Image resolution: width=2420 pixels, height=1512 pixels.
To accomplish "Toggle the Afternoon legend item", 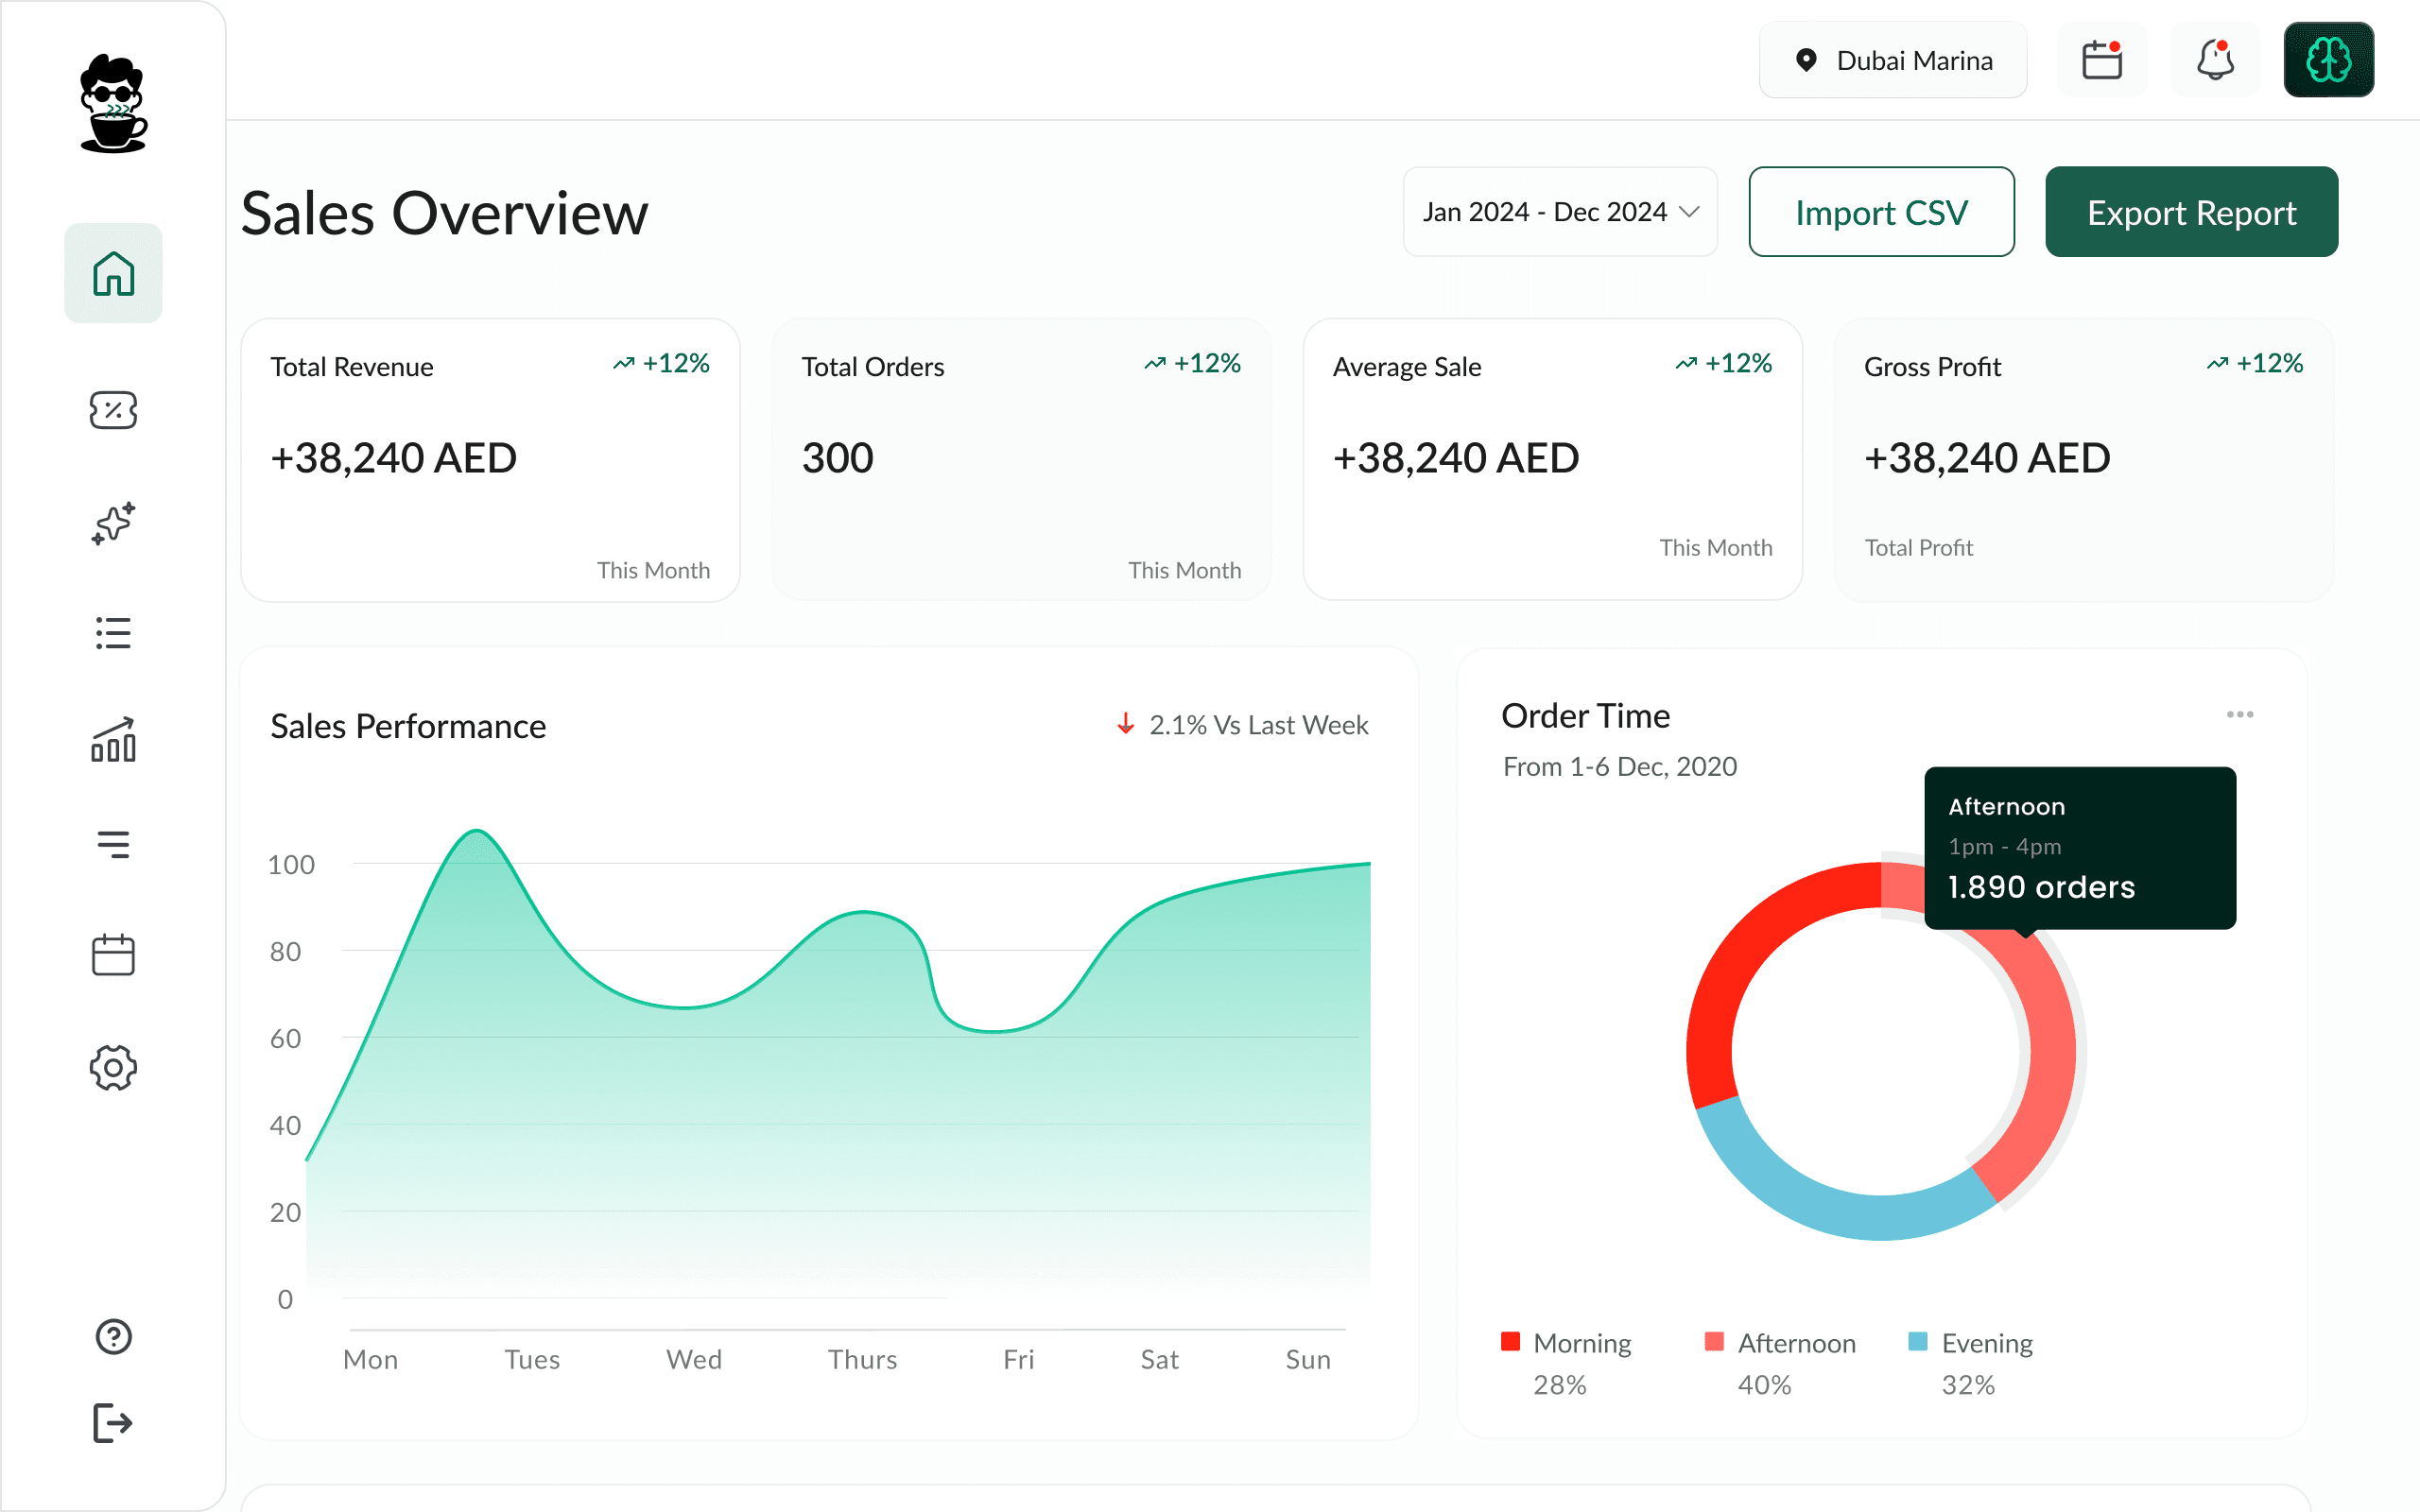I will coord(1780,1343).
